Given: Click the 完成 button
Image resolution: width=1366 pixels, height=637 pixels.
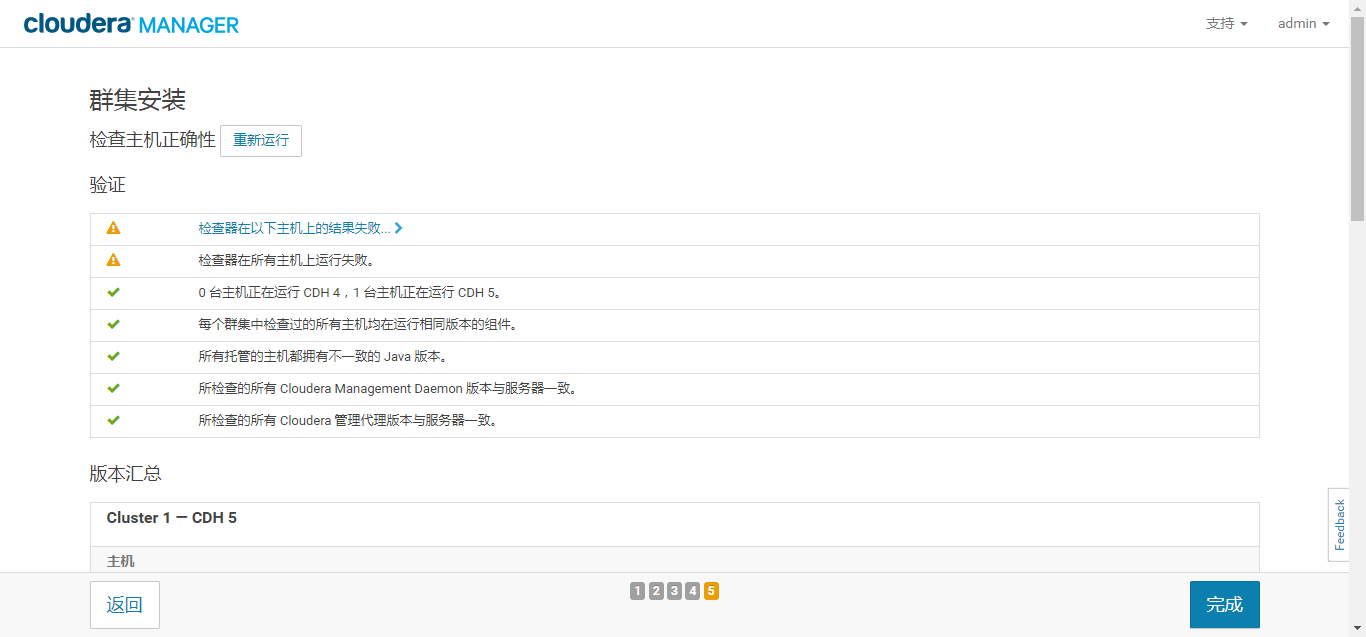Looking at the screenshot, I should coord(1224,605).
